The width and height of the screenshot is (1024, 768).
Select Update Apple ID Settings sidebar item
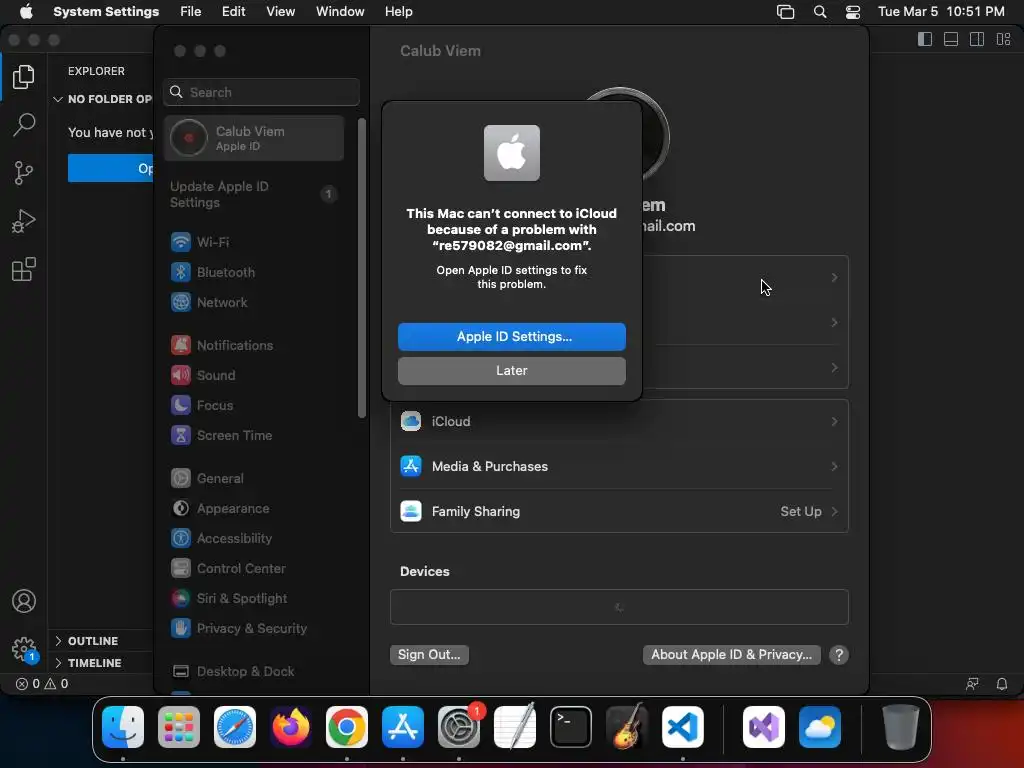pyautogui.click(x=254, y=194)
